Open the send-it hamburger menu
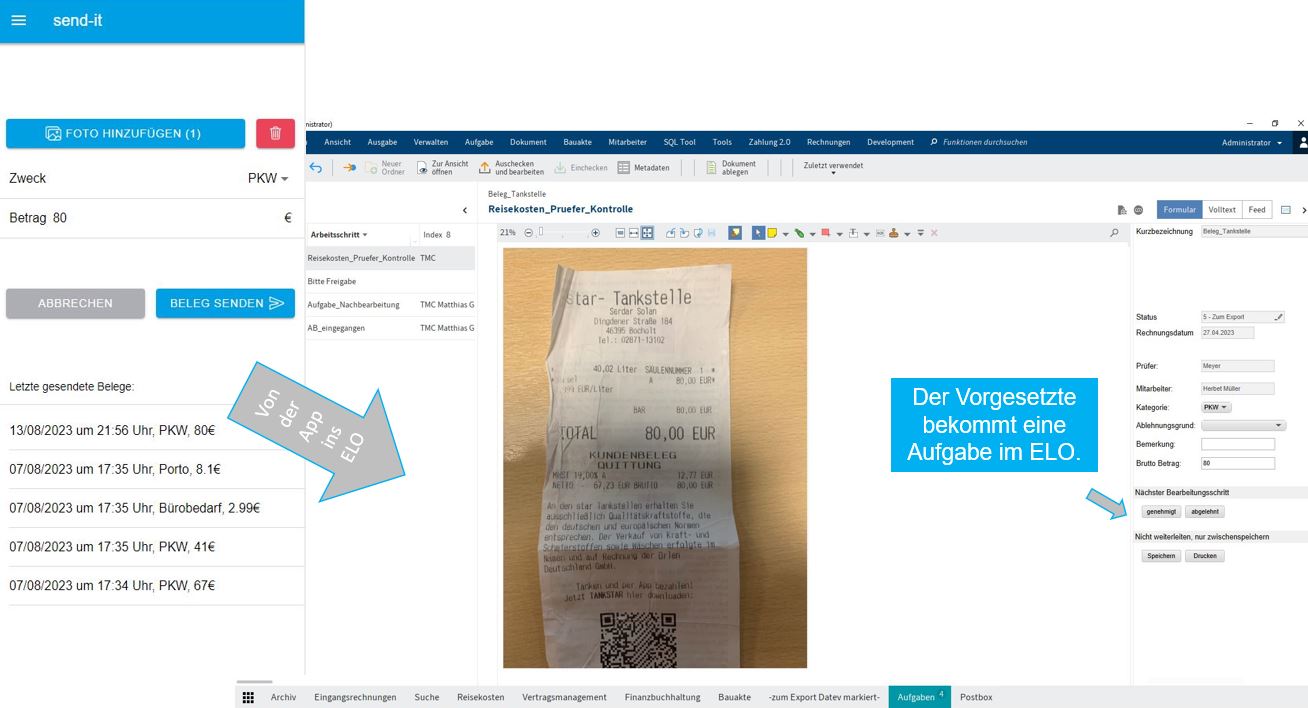This screenshot has height=708, width=1308. pyautogui.click(x=18, y=21)
